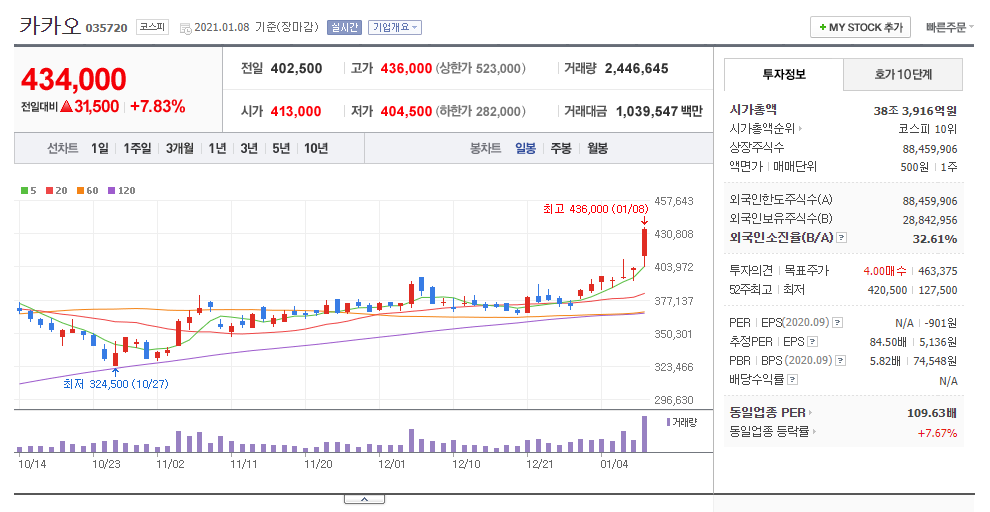Click the current price 434,000
Screen dimensions: 990x512
[x=74, y=80]
